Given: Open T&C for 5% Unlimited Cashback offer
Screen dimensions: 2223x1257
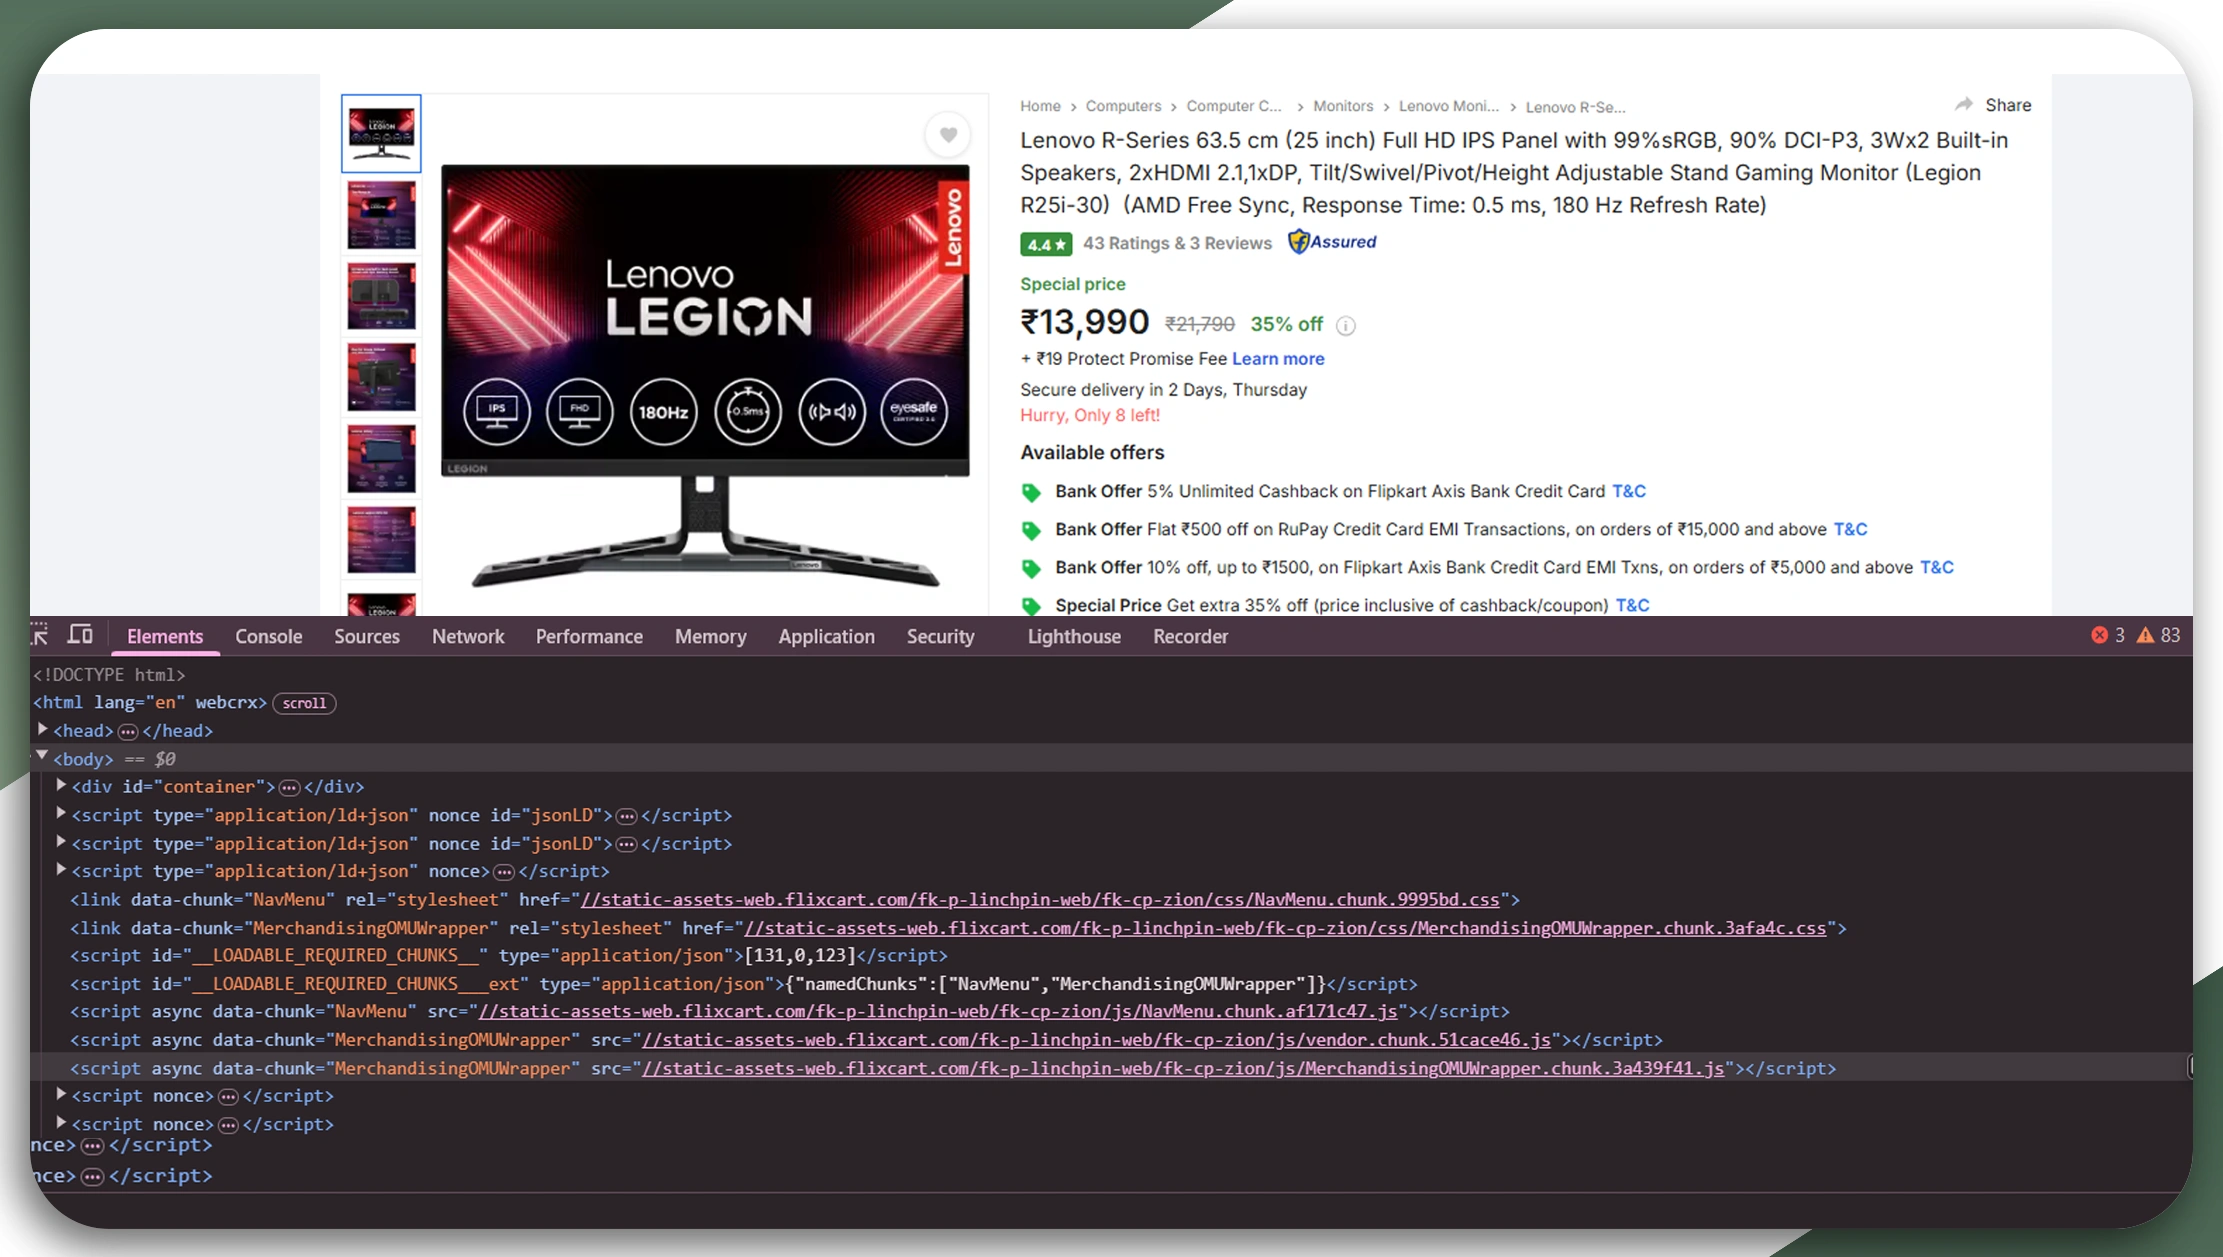Looking at the screenshot, I should click(1629, 491).
